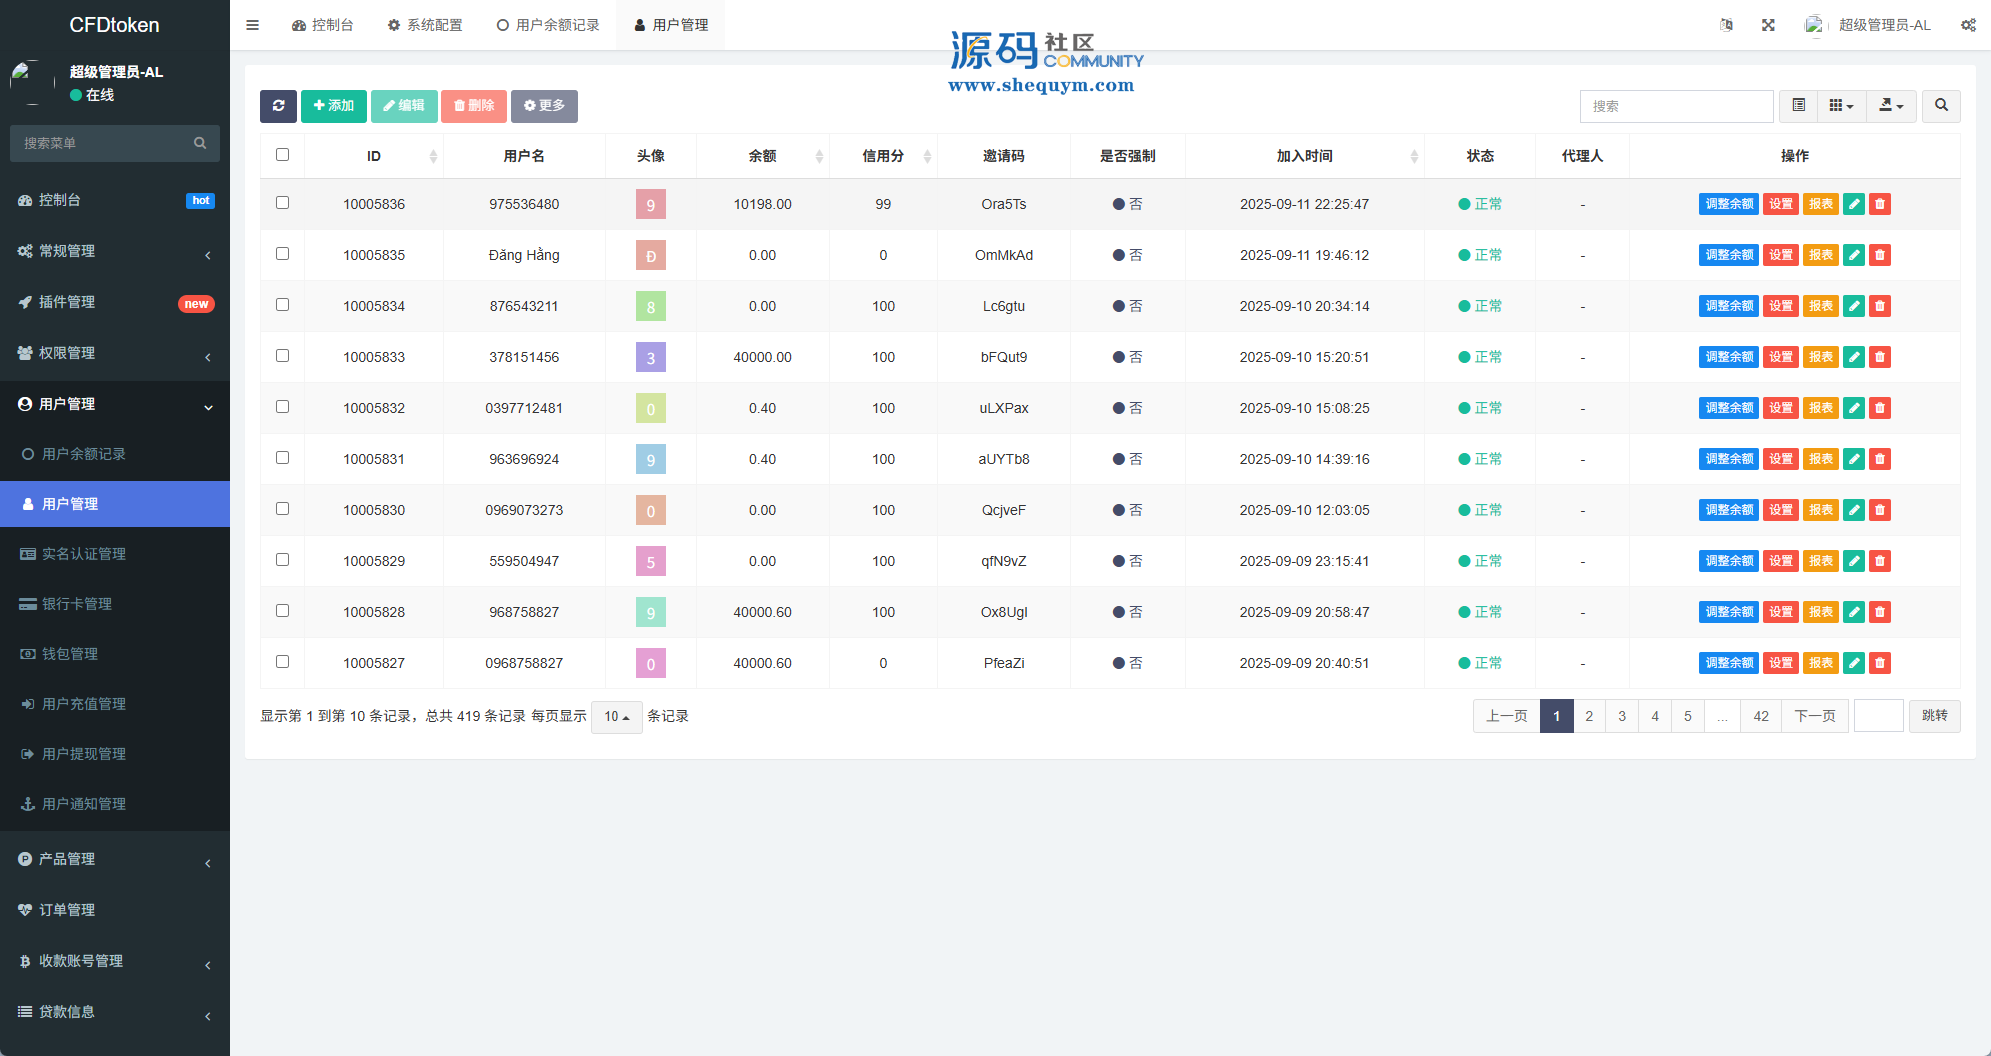Viewport: 1991px width, 1056px height.
Task: Click the table search input field
Action: click(x=1676, y=106)
